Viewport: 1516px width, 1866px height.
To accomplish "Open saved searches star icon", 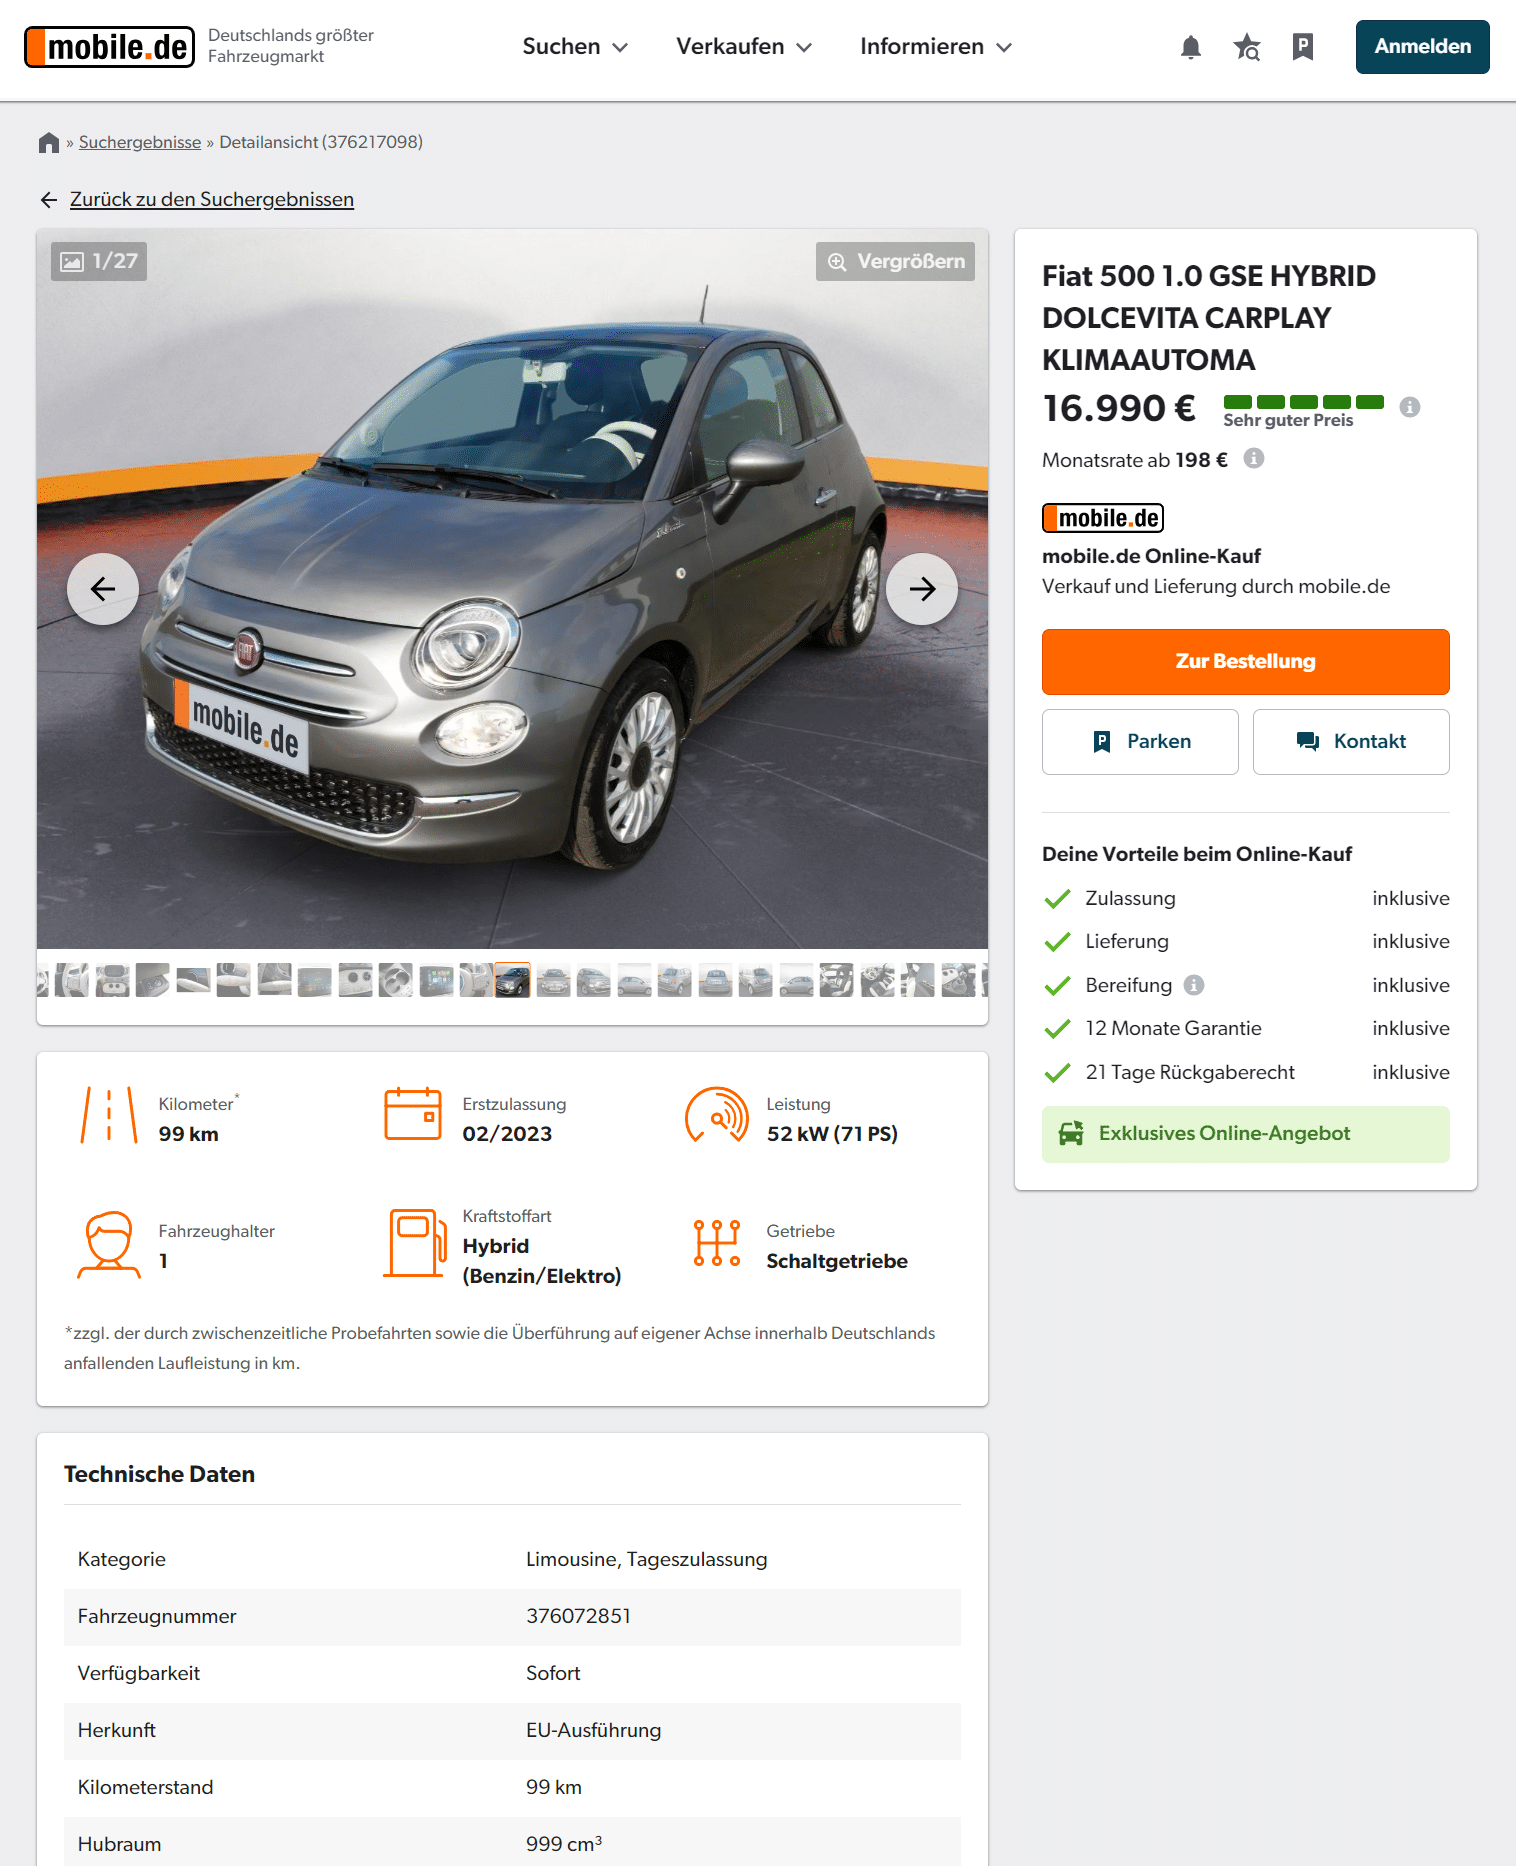I will [1247, 47].
